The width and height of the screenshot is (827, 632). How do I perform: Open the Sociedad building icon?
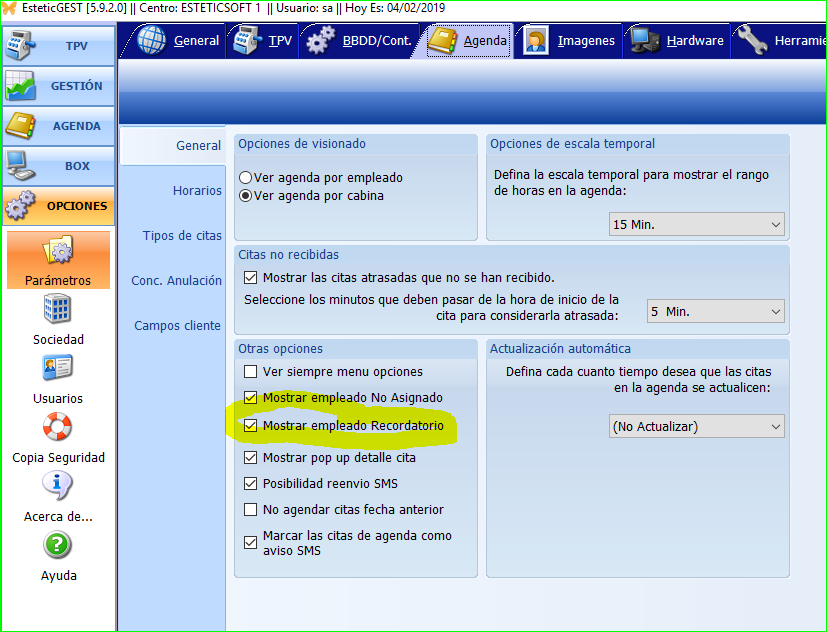(57, 311)
